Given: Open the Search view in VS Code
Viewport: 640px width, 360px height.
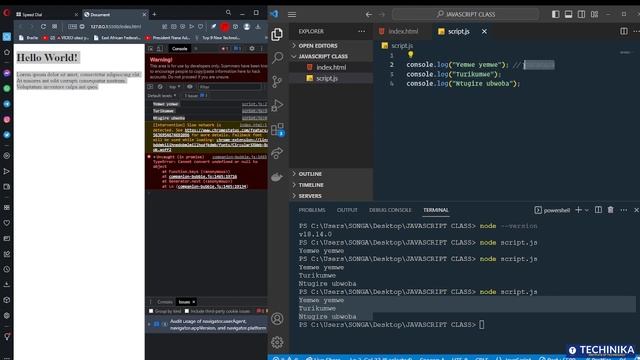Looking at the screenshot, I should (277, 58).
